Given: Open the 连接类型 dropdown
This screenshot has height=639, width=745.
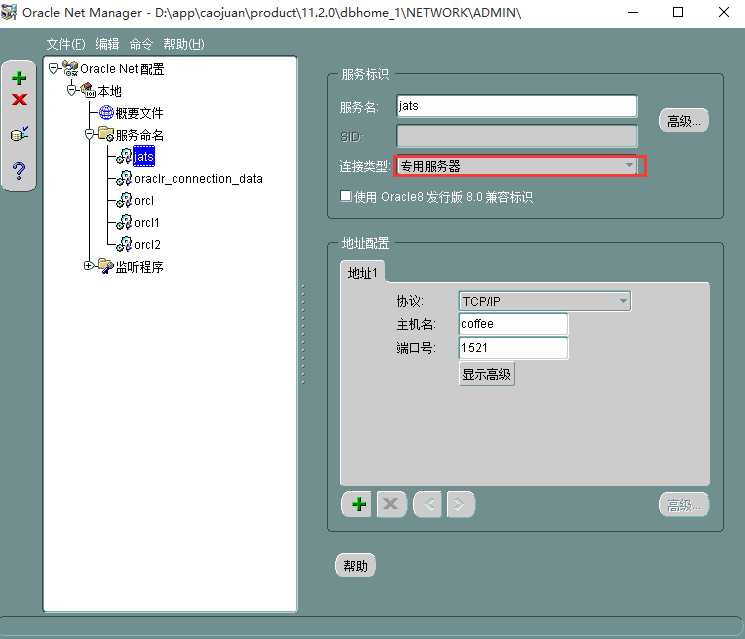Looking at the screenshot, I should (517, 166).
